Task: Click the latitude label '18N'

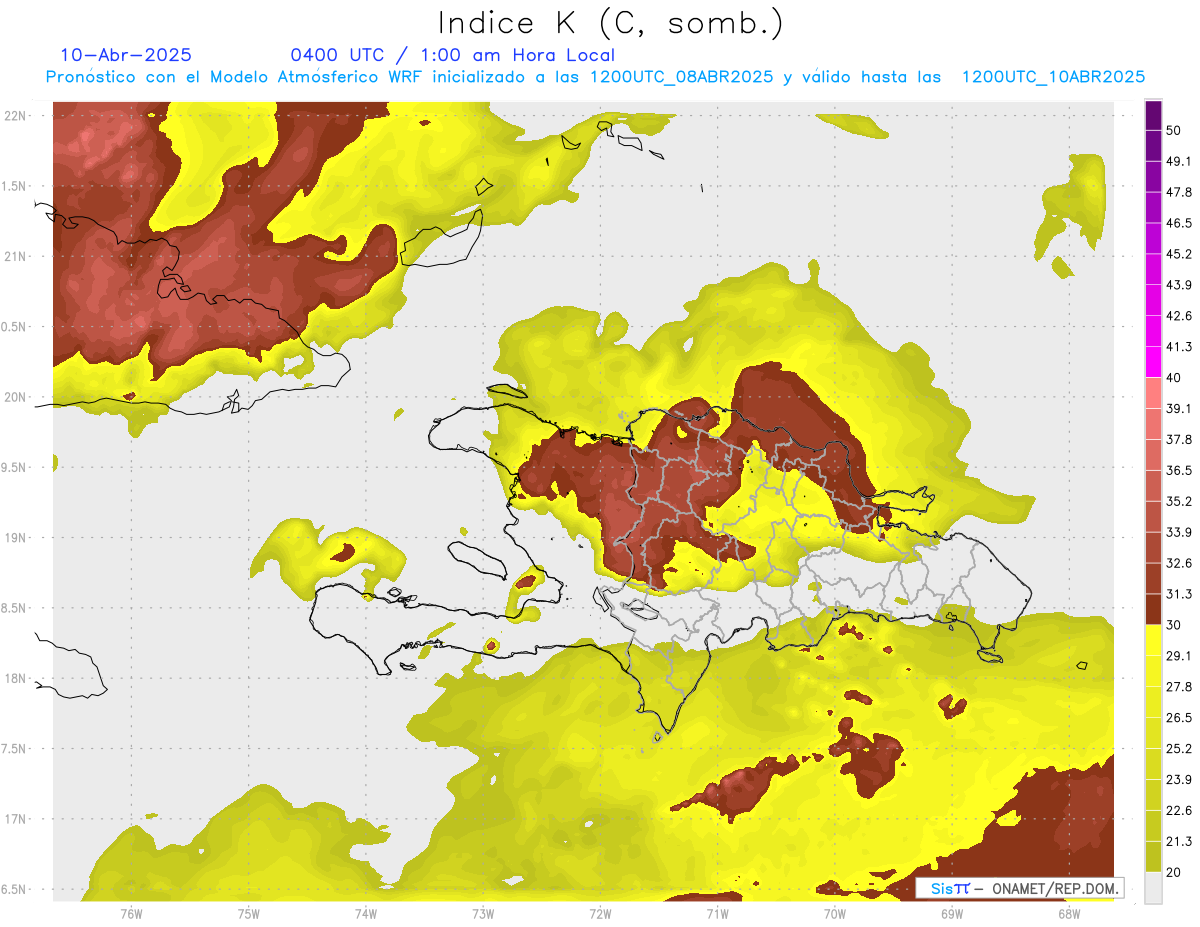Action: click(x=17, y=679)
